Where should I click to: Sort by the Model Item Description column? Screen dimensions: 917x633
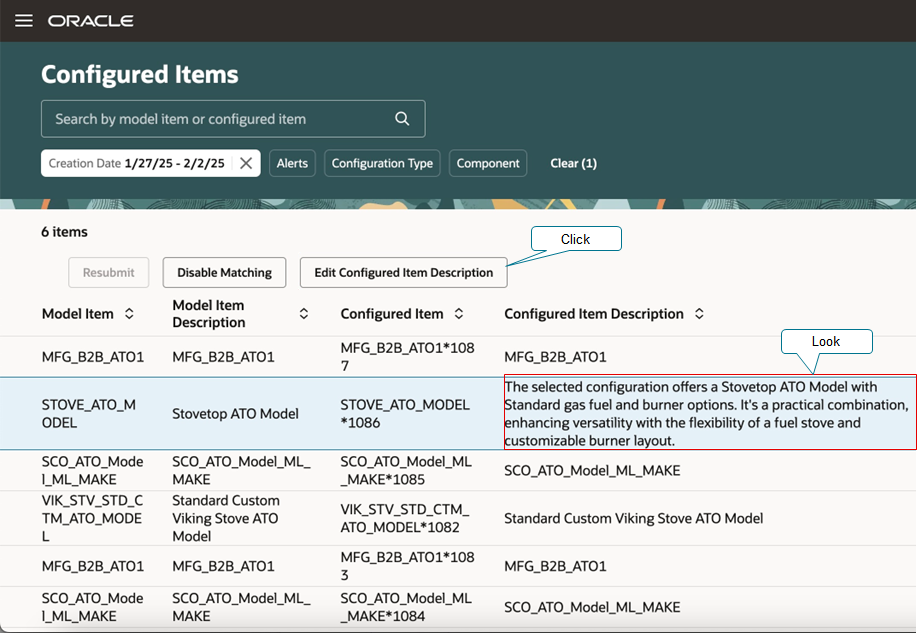pos(304,314)
